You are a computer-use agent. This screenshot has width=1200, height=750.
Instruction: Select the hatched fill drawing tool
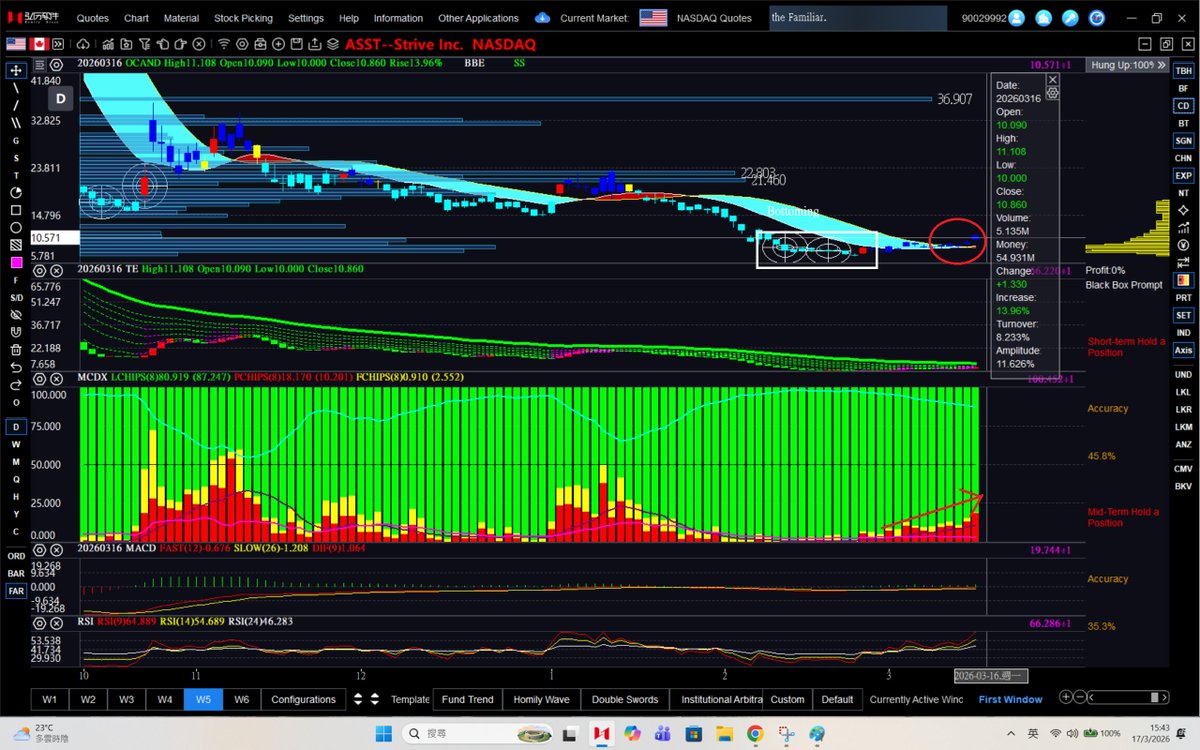[x=16, y=244]
